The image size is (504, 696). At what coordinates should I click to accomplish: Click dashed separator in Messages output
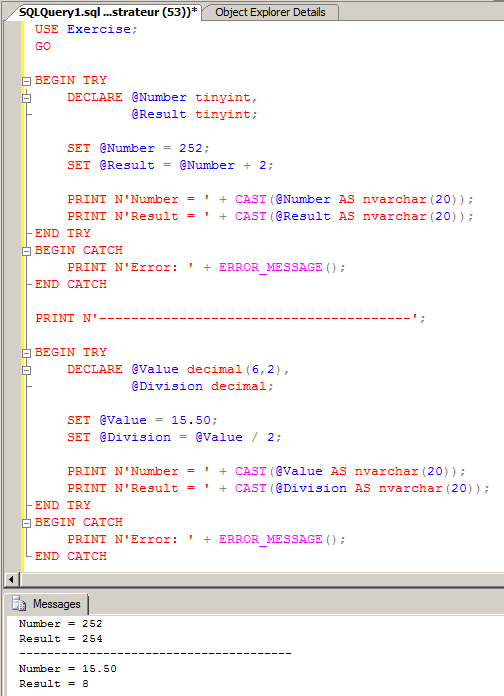click(155, 653)
